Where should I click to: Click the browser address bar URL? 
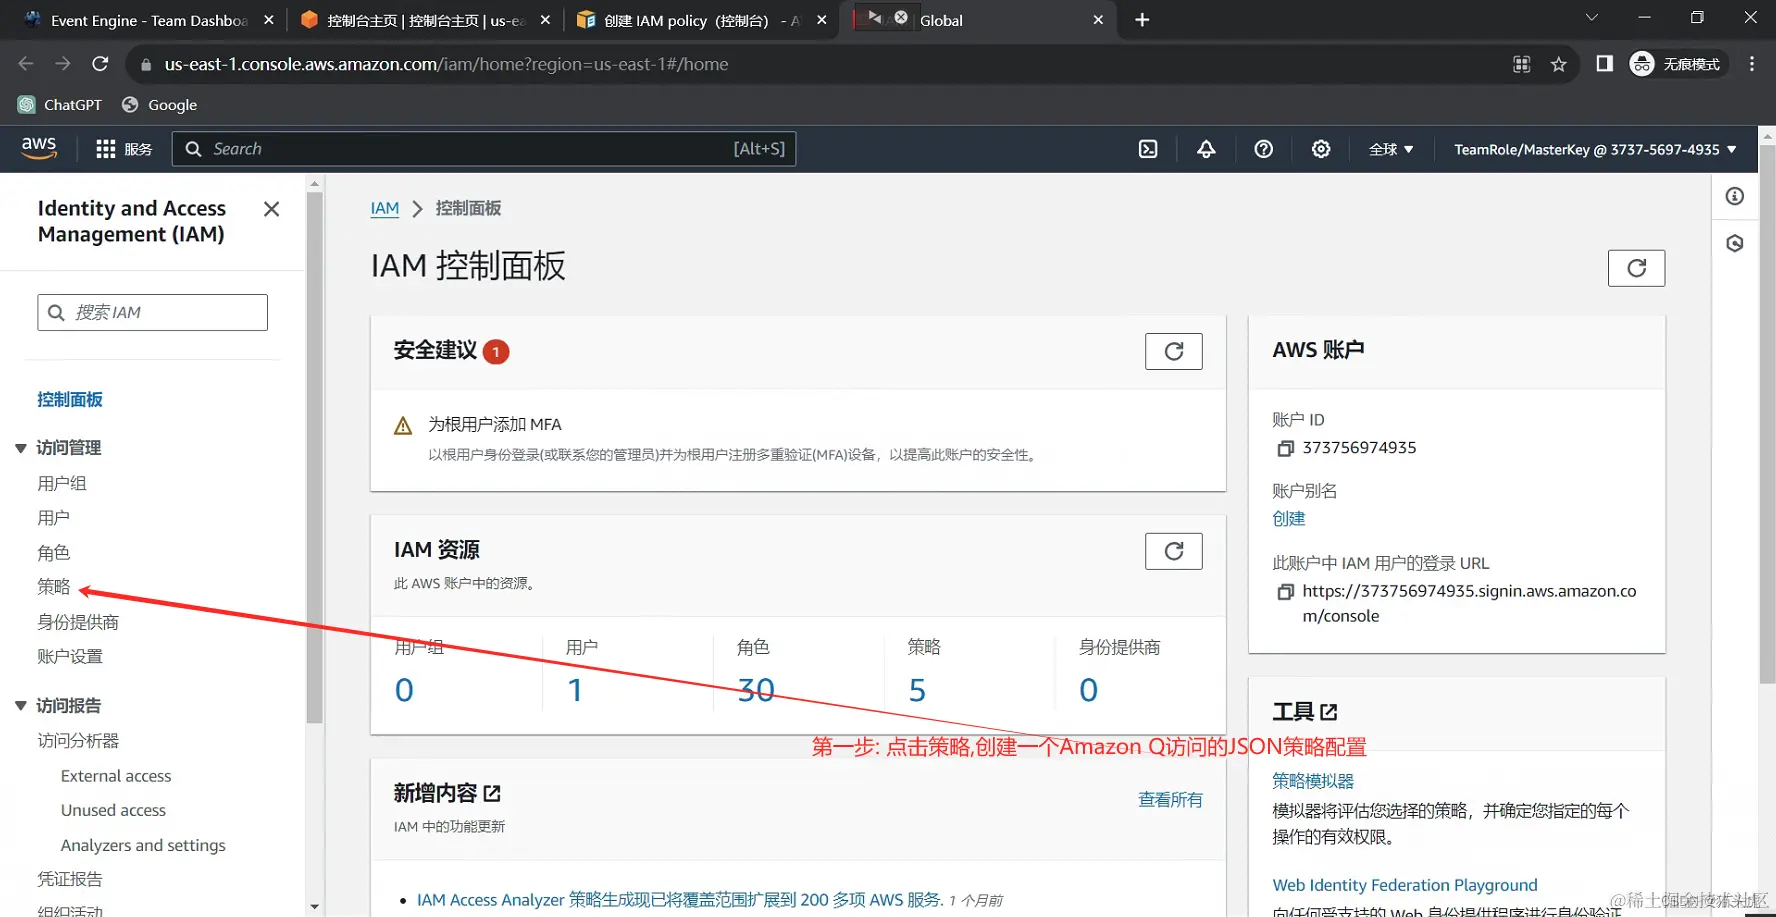(446, 64)
